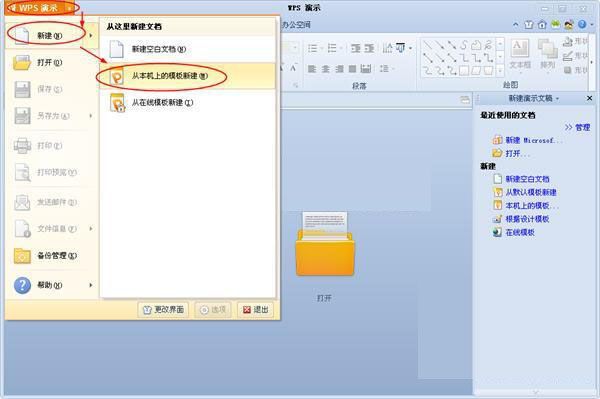
Task: Click the green icon beside the home icon
Action: pos(555,24)
